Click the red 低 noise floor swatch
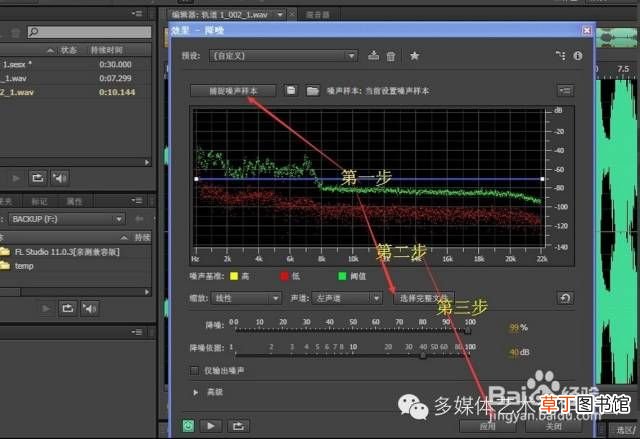This screenshot has height=439, width=640. click(x=284, y=276)
